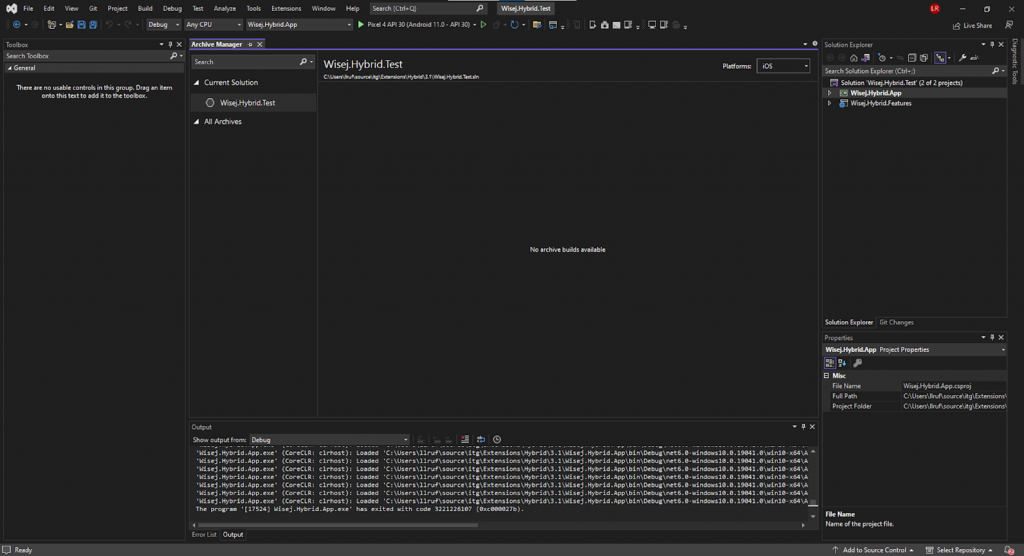Click the Open File folder icon in toolbar

(69, 25)
